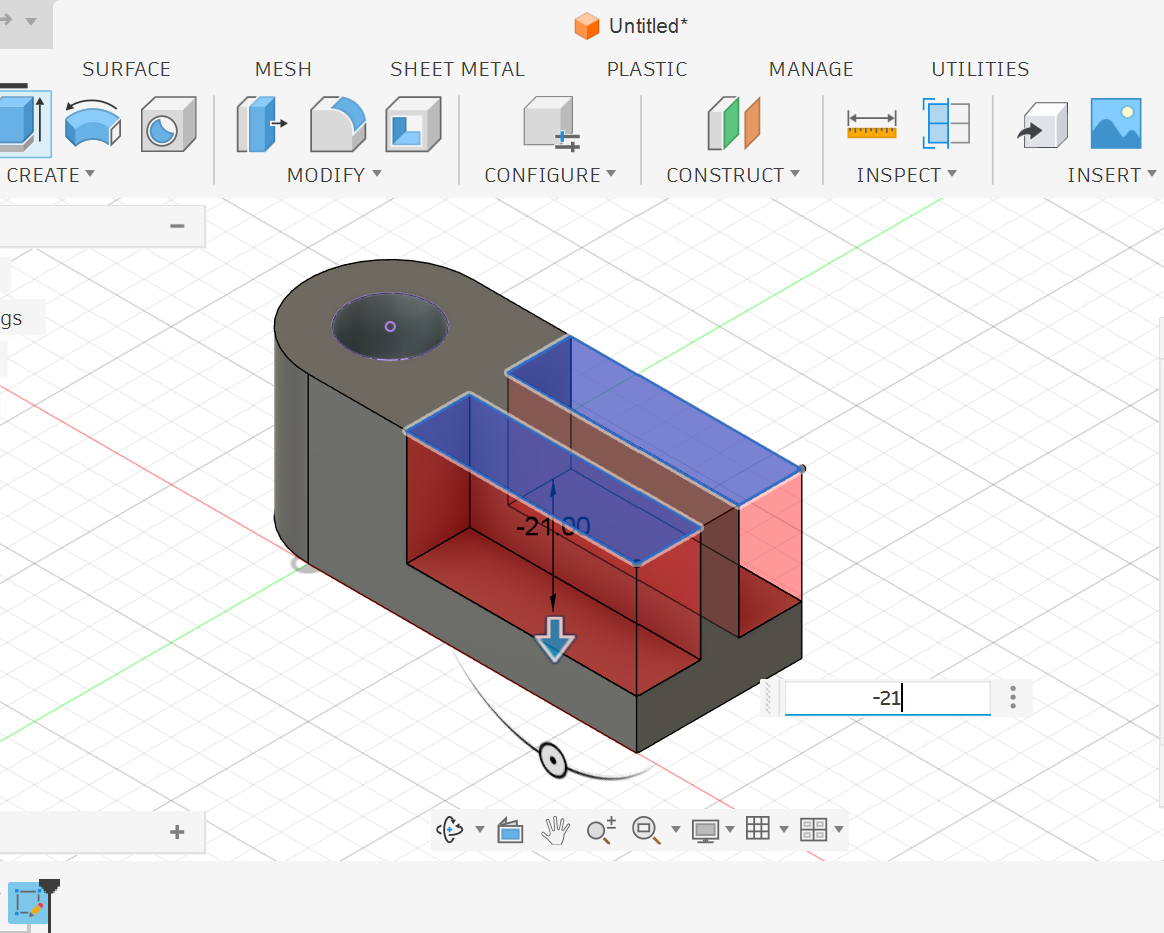Click the Untitled* document title
1164x933 pixels.
(648, 26)
